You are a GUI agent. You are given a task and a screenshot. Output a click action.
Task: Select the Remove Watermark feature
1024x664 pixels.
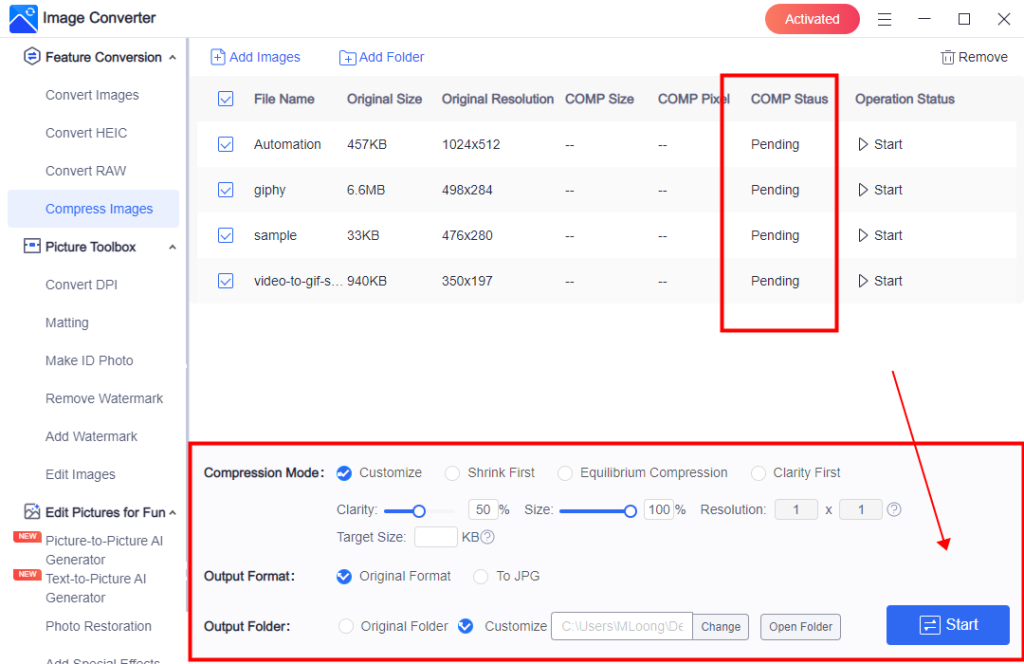[104, 398]
